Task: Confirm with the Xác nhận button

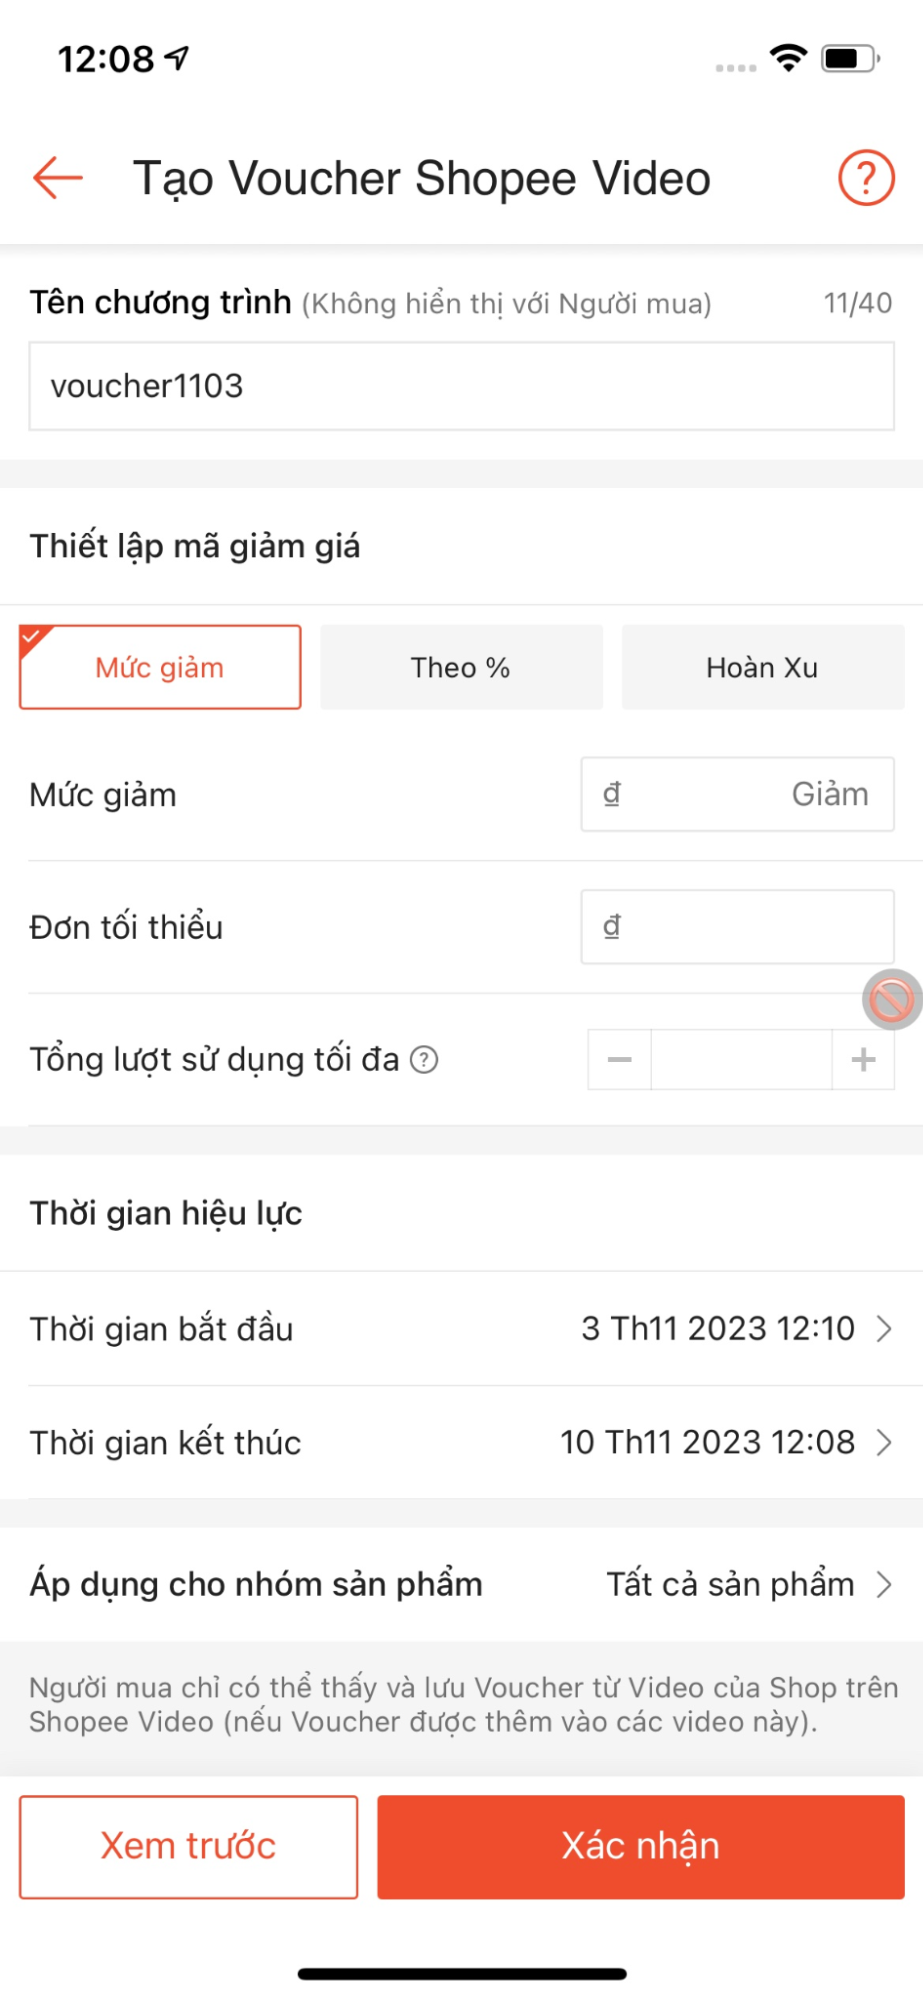Action: [641, 1846]
